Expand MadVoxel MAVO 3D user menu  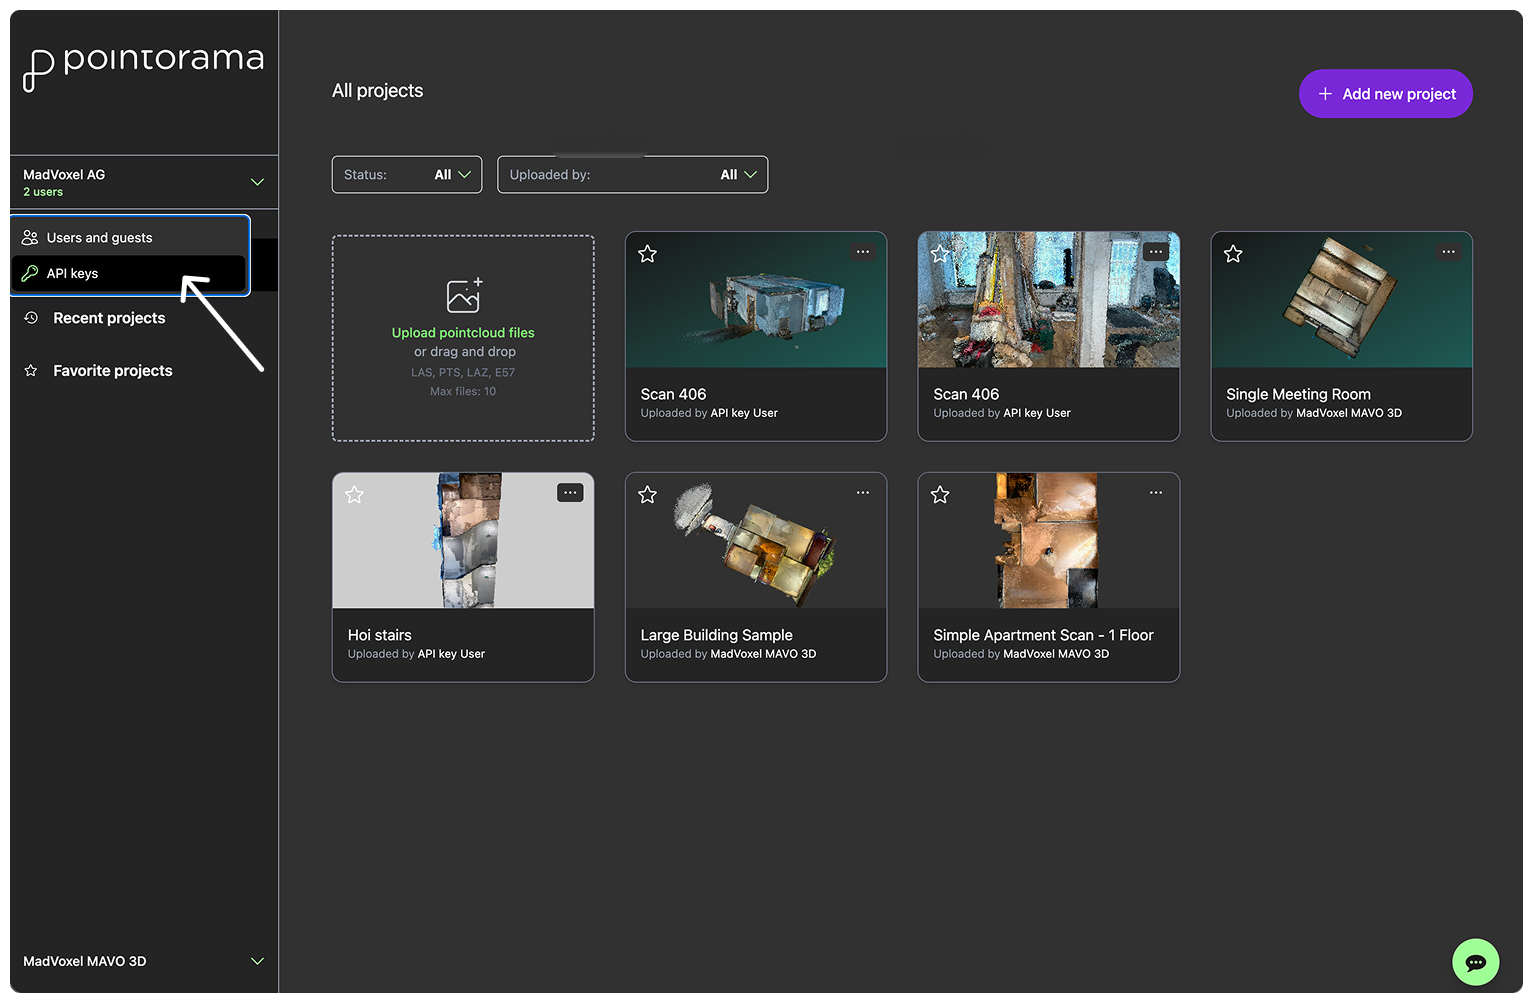point(257,961)
